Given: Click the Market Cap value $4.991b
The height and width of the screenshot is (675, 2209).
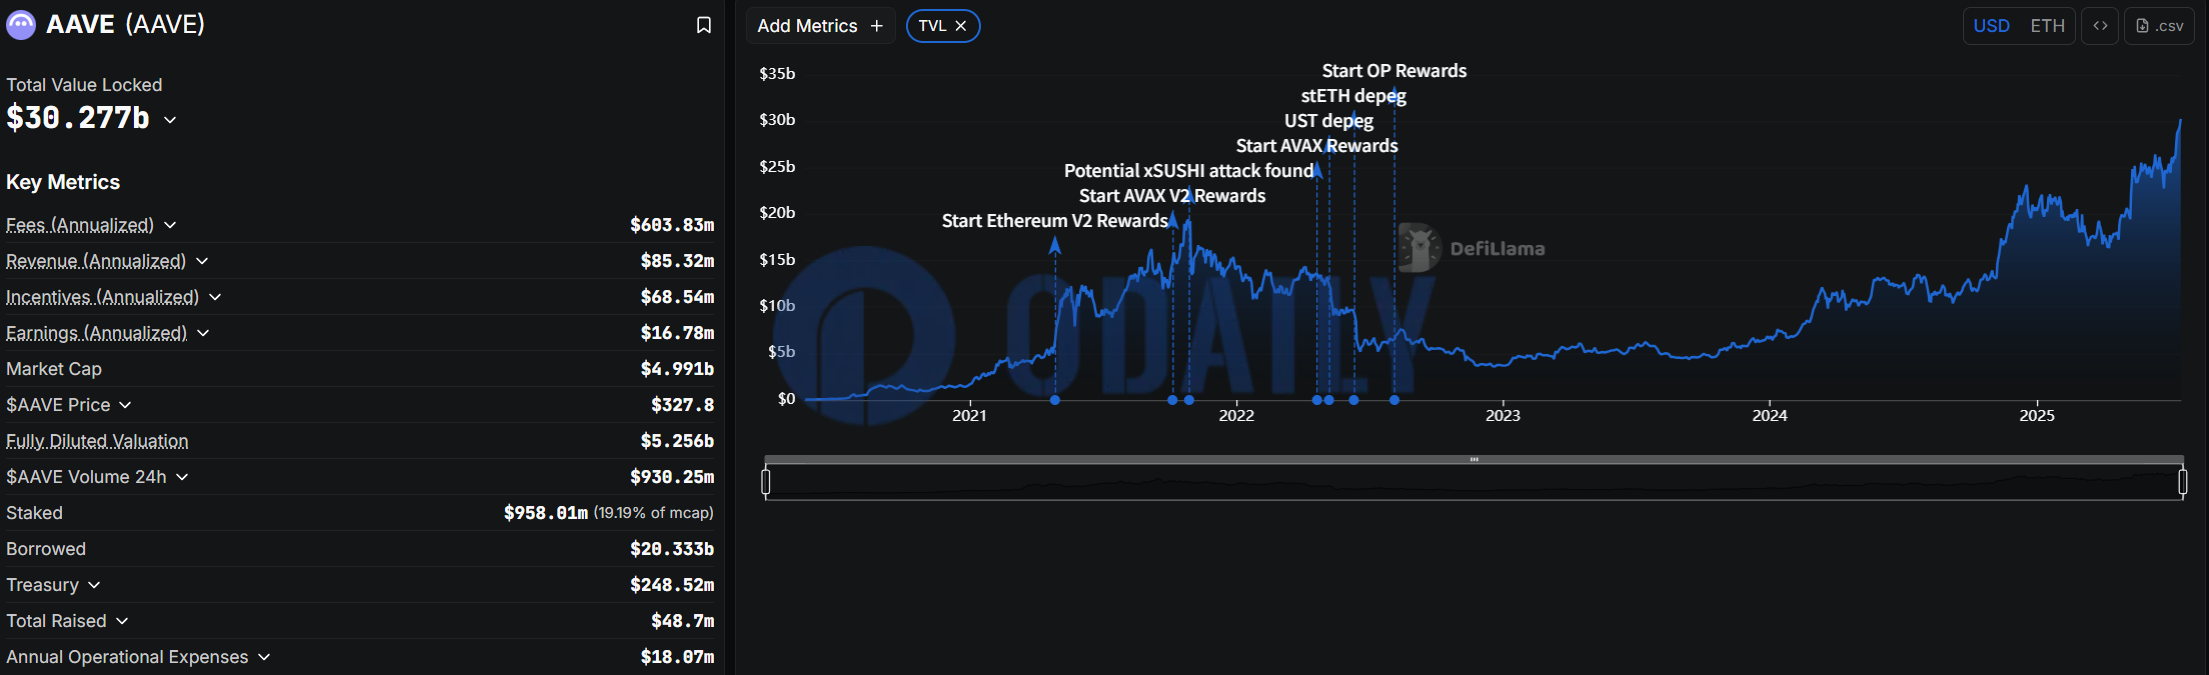Looking at the screenshot, I should point(677,369).
